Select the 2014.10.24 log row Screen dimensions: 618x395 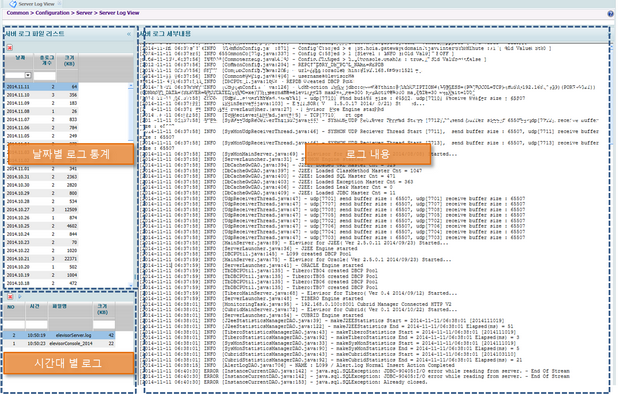[x=42, y=234]
